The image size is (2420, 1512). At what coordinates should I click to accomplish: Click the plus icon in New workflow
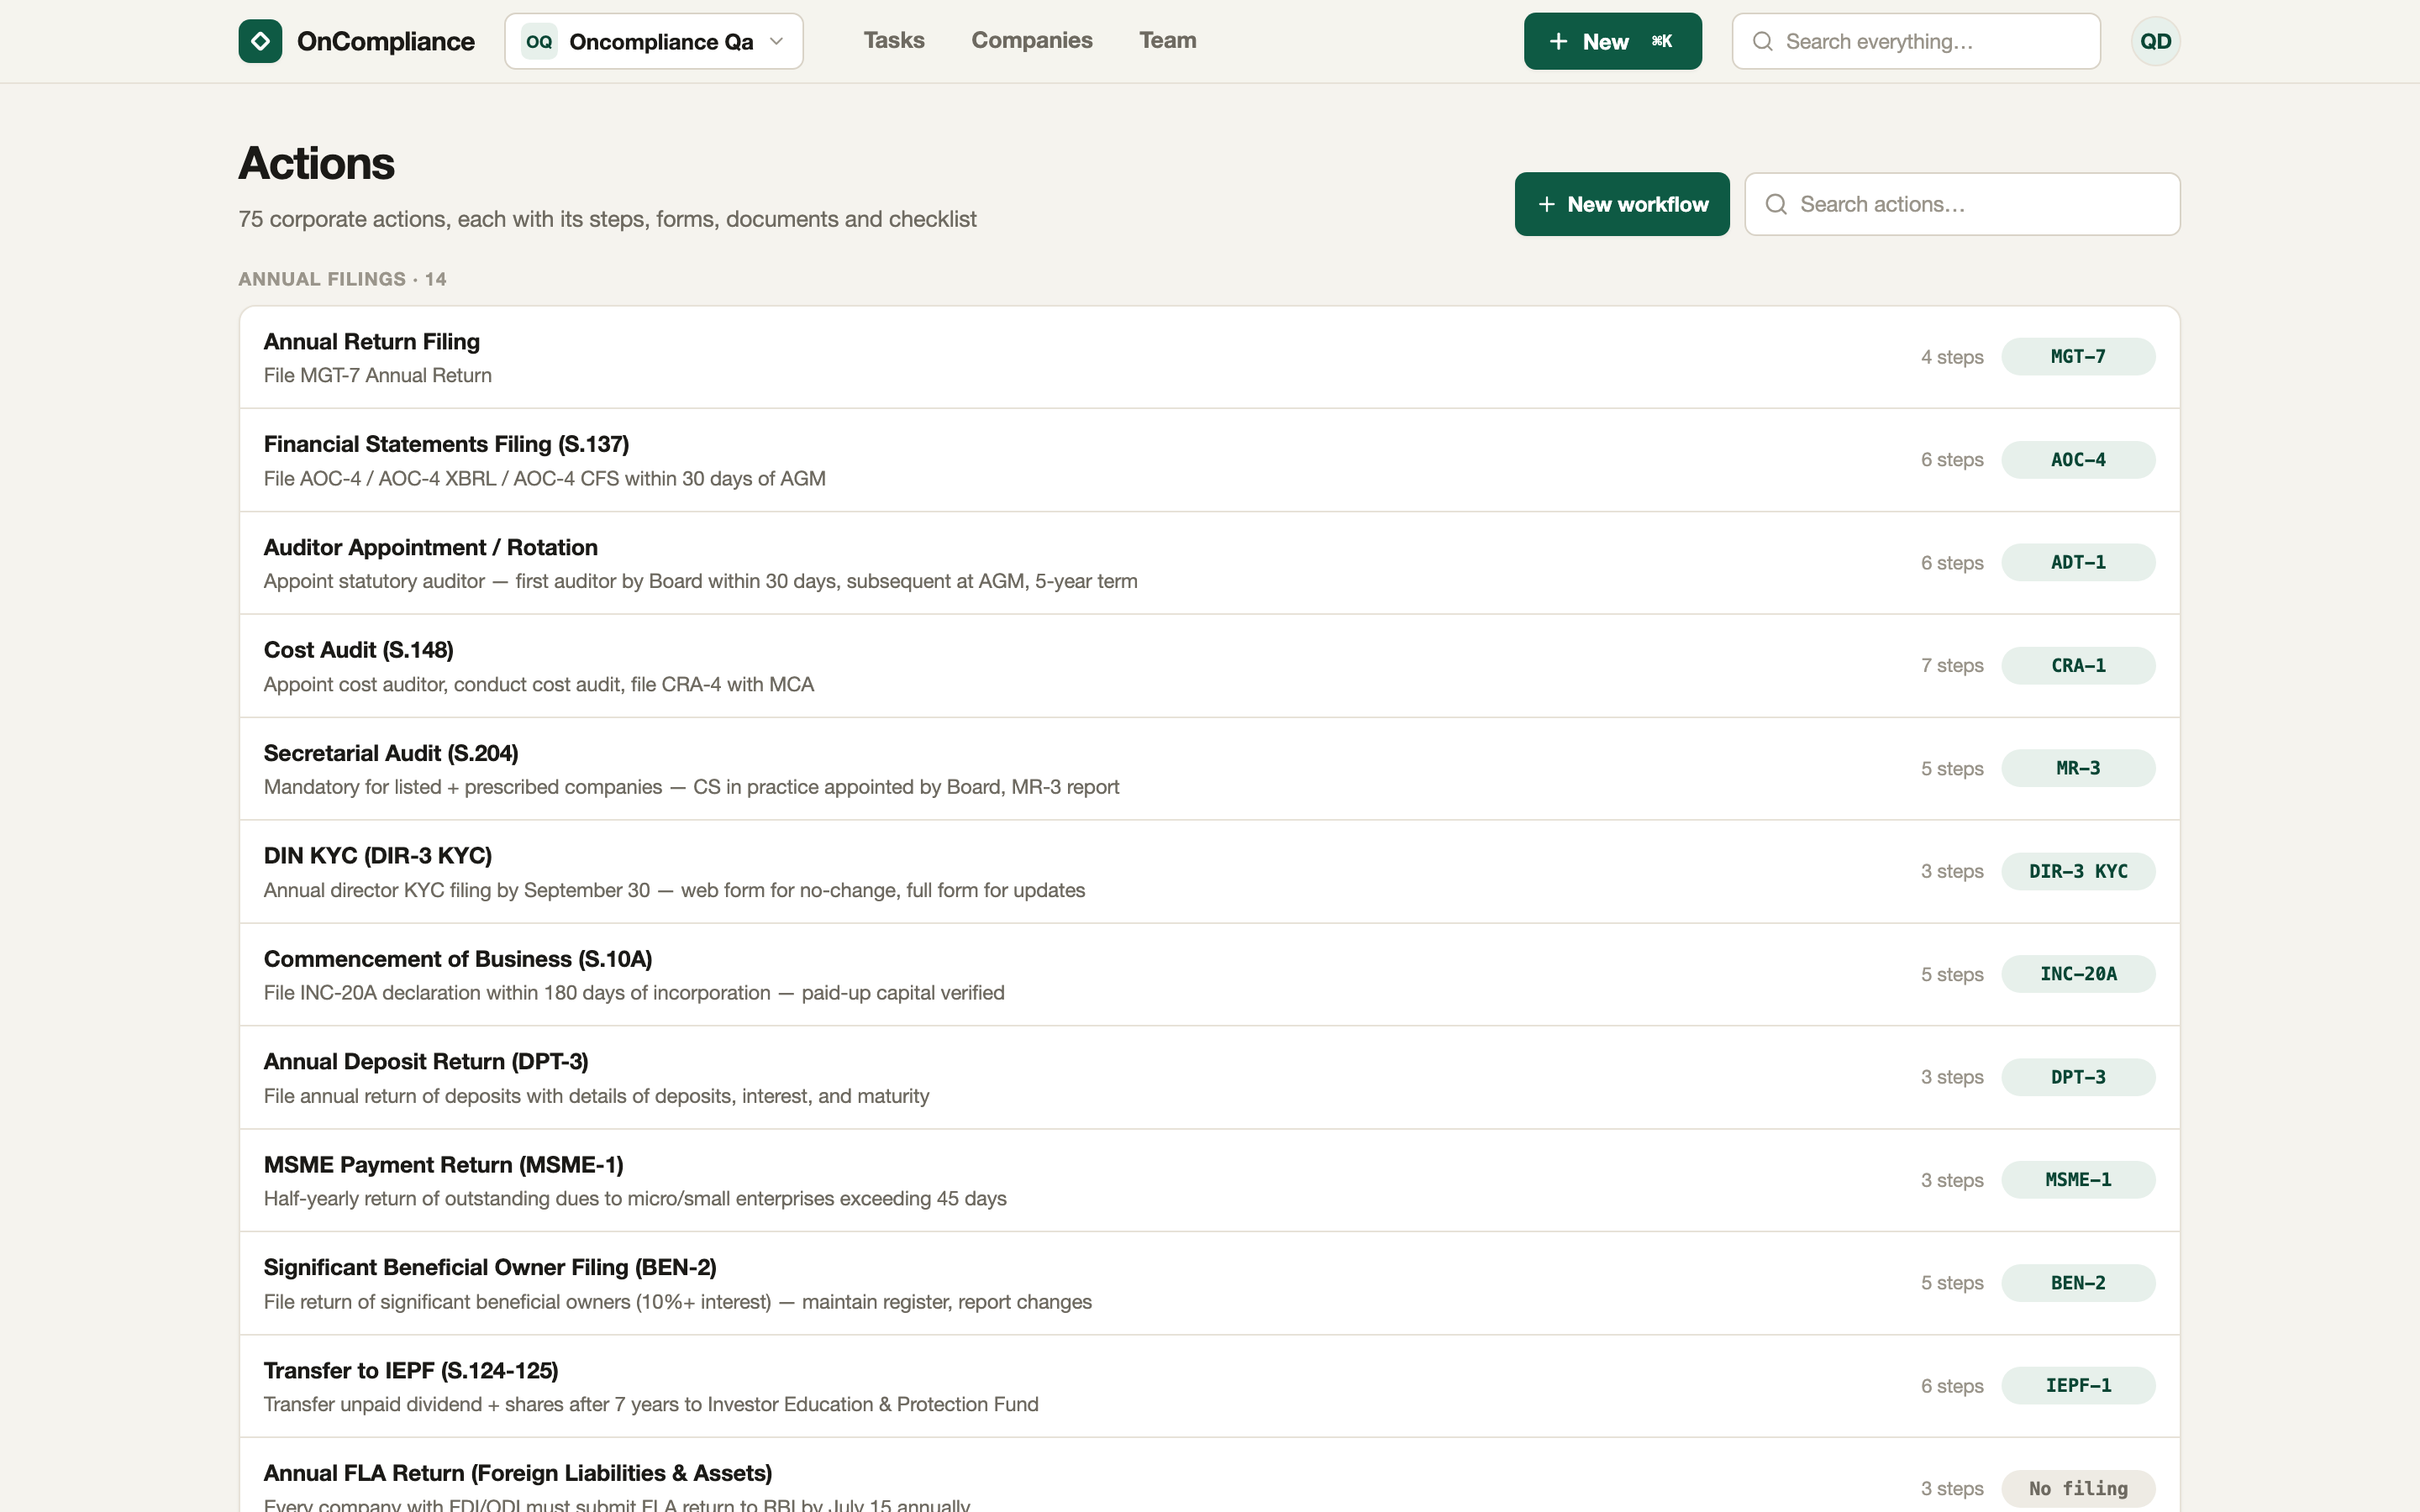coord(1546,204)
